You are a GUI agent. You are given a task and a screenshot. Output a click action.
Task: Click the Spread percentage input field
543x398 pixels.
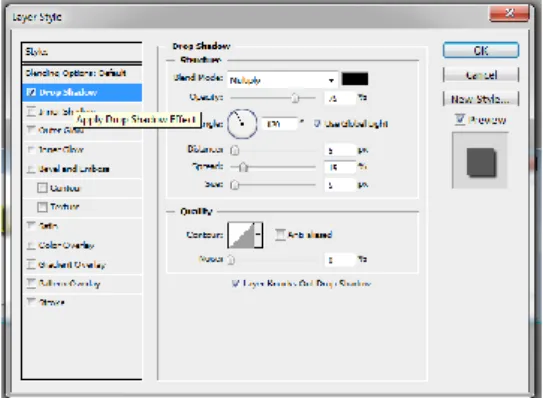point(340,167)
